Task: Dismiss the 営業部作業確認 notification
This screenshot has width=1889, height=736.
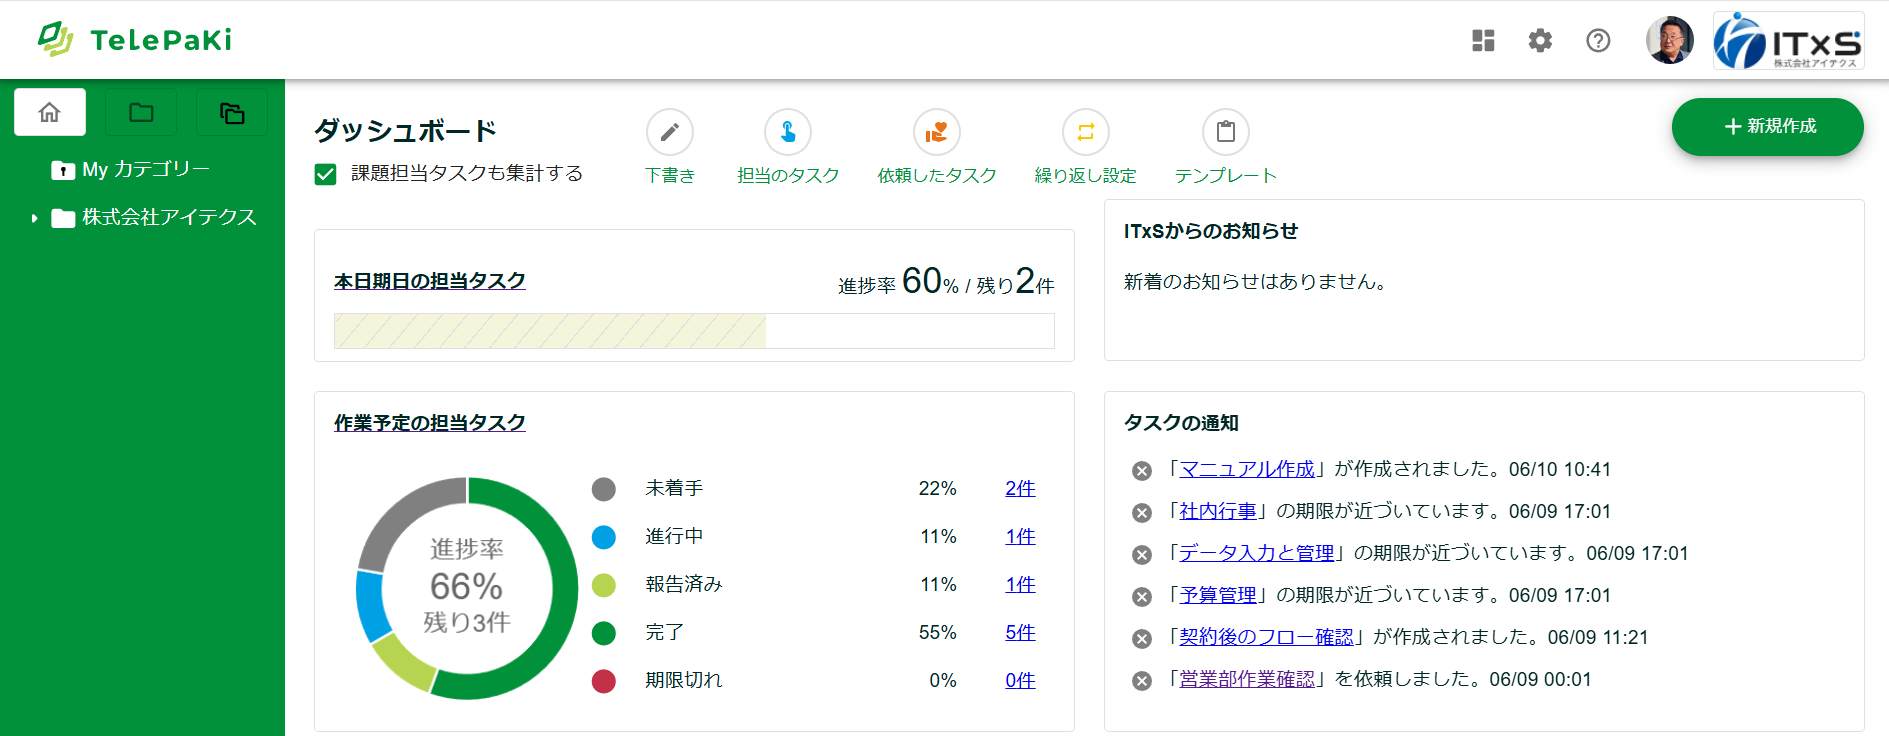Action: coord(1141,681)
